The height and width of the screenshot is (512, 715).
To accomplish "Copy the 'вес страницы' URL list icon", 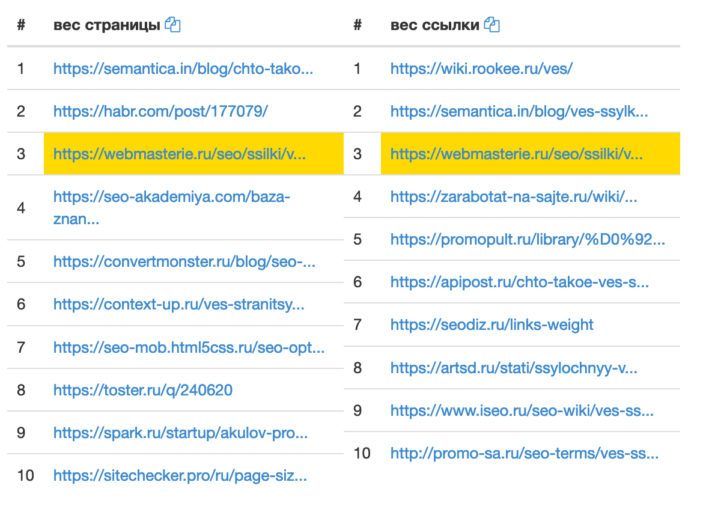I will pyautogui.click(x=173, y=25).
